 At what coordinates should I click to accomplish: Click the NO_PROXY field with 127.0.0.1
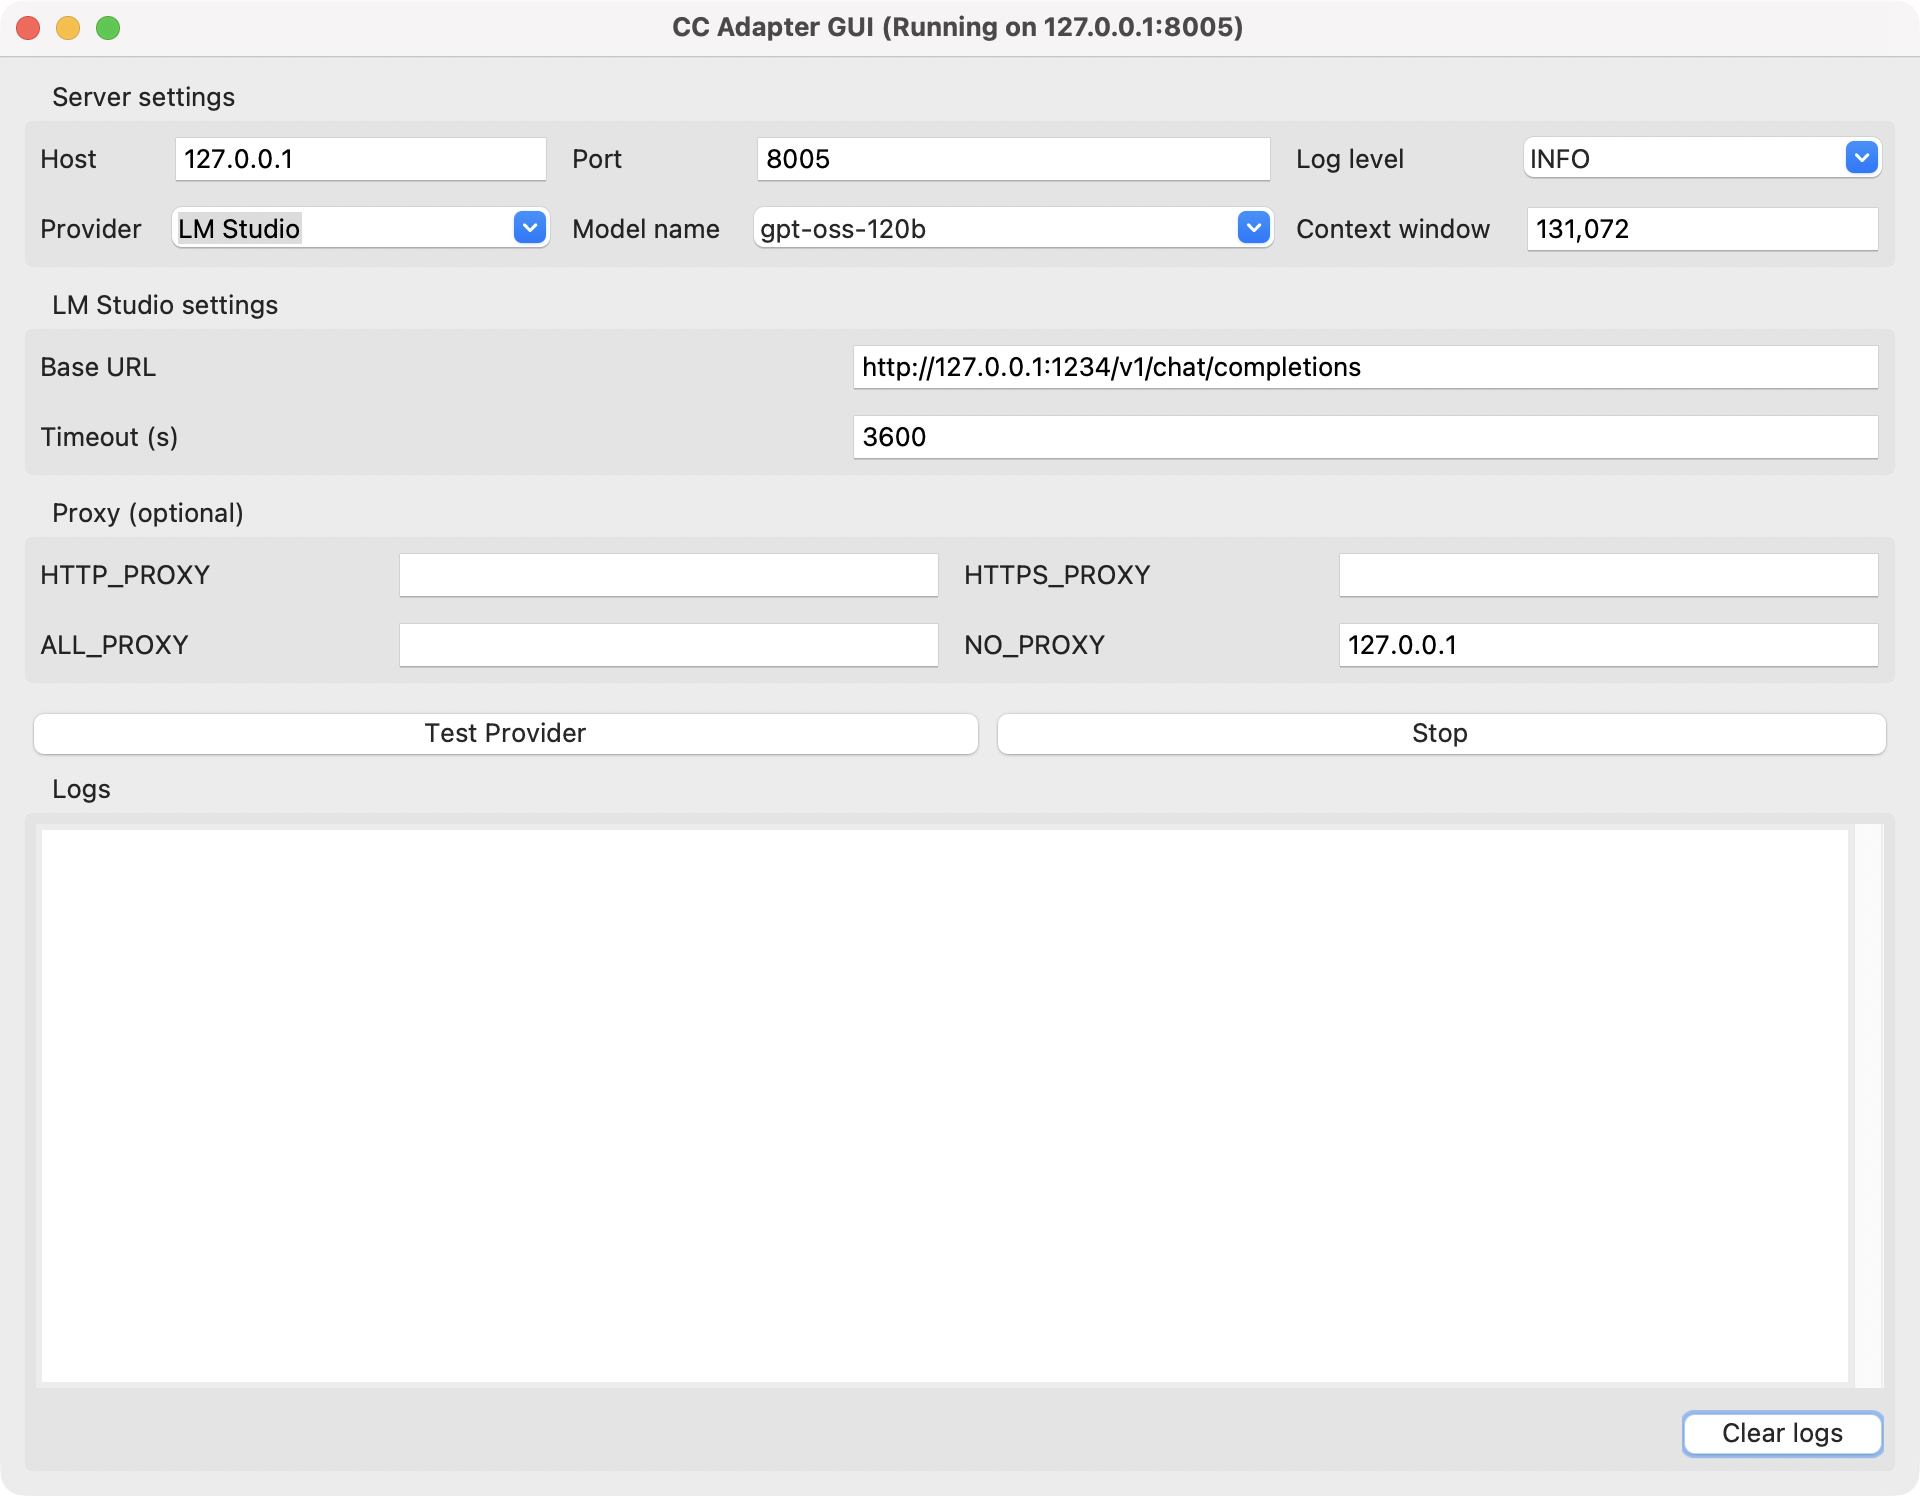[x=1607, y=645]
